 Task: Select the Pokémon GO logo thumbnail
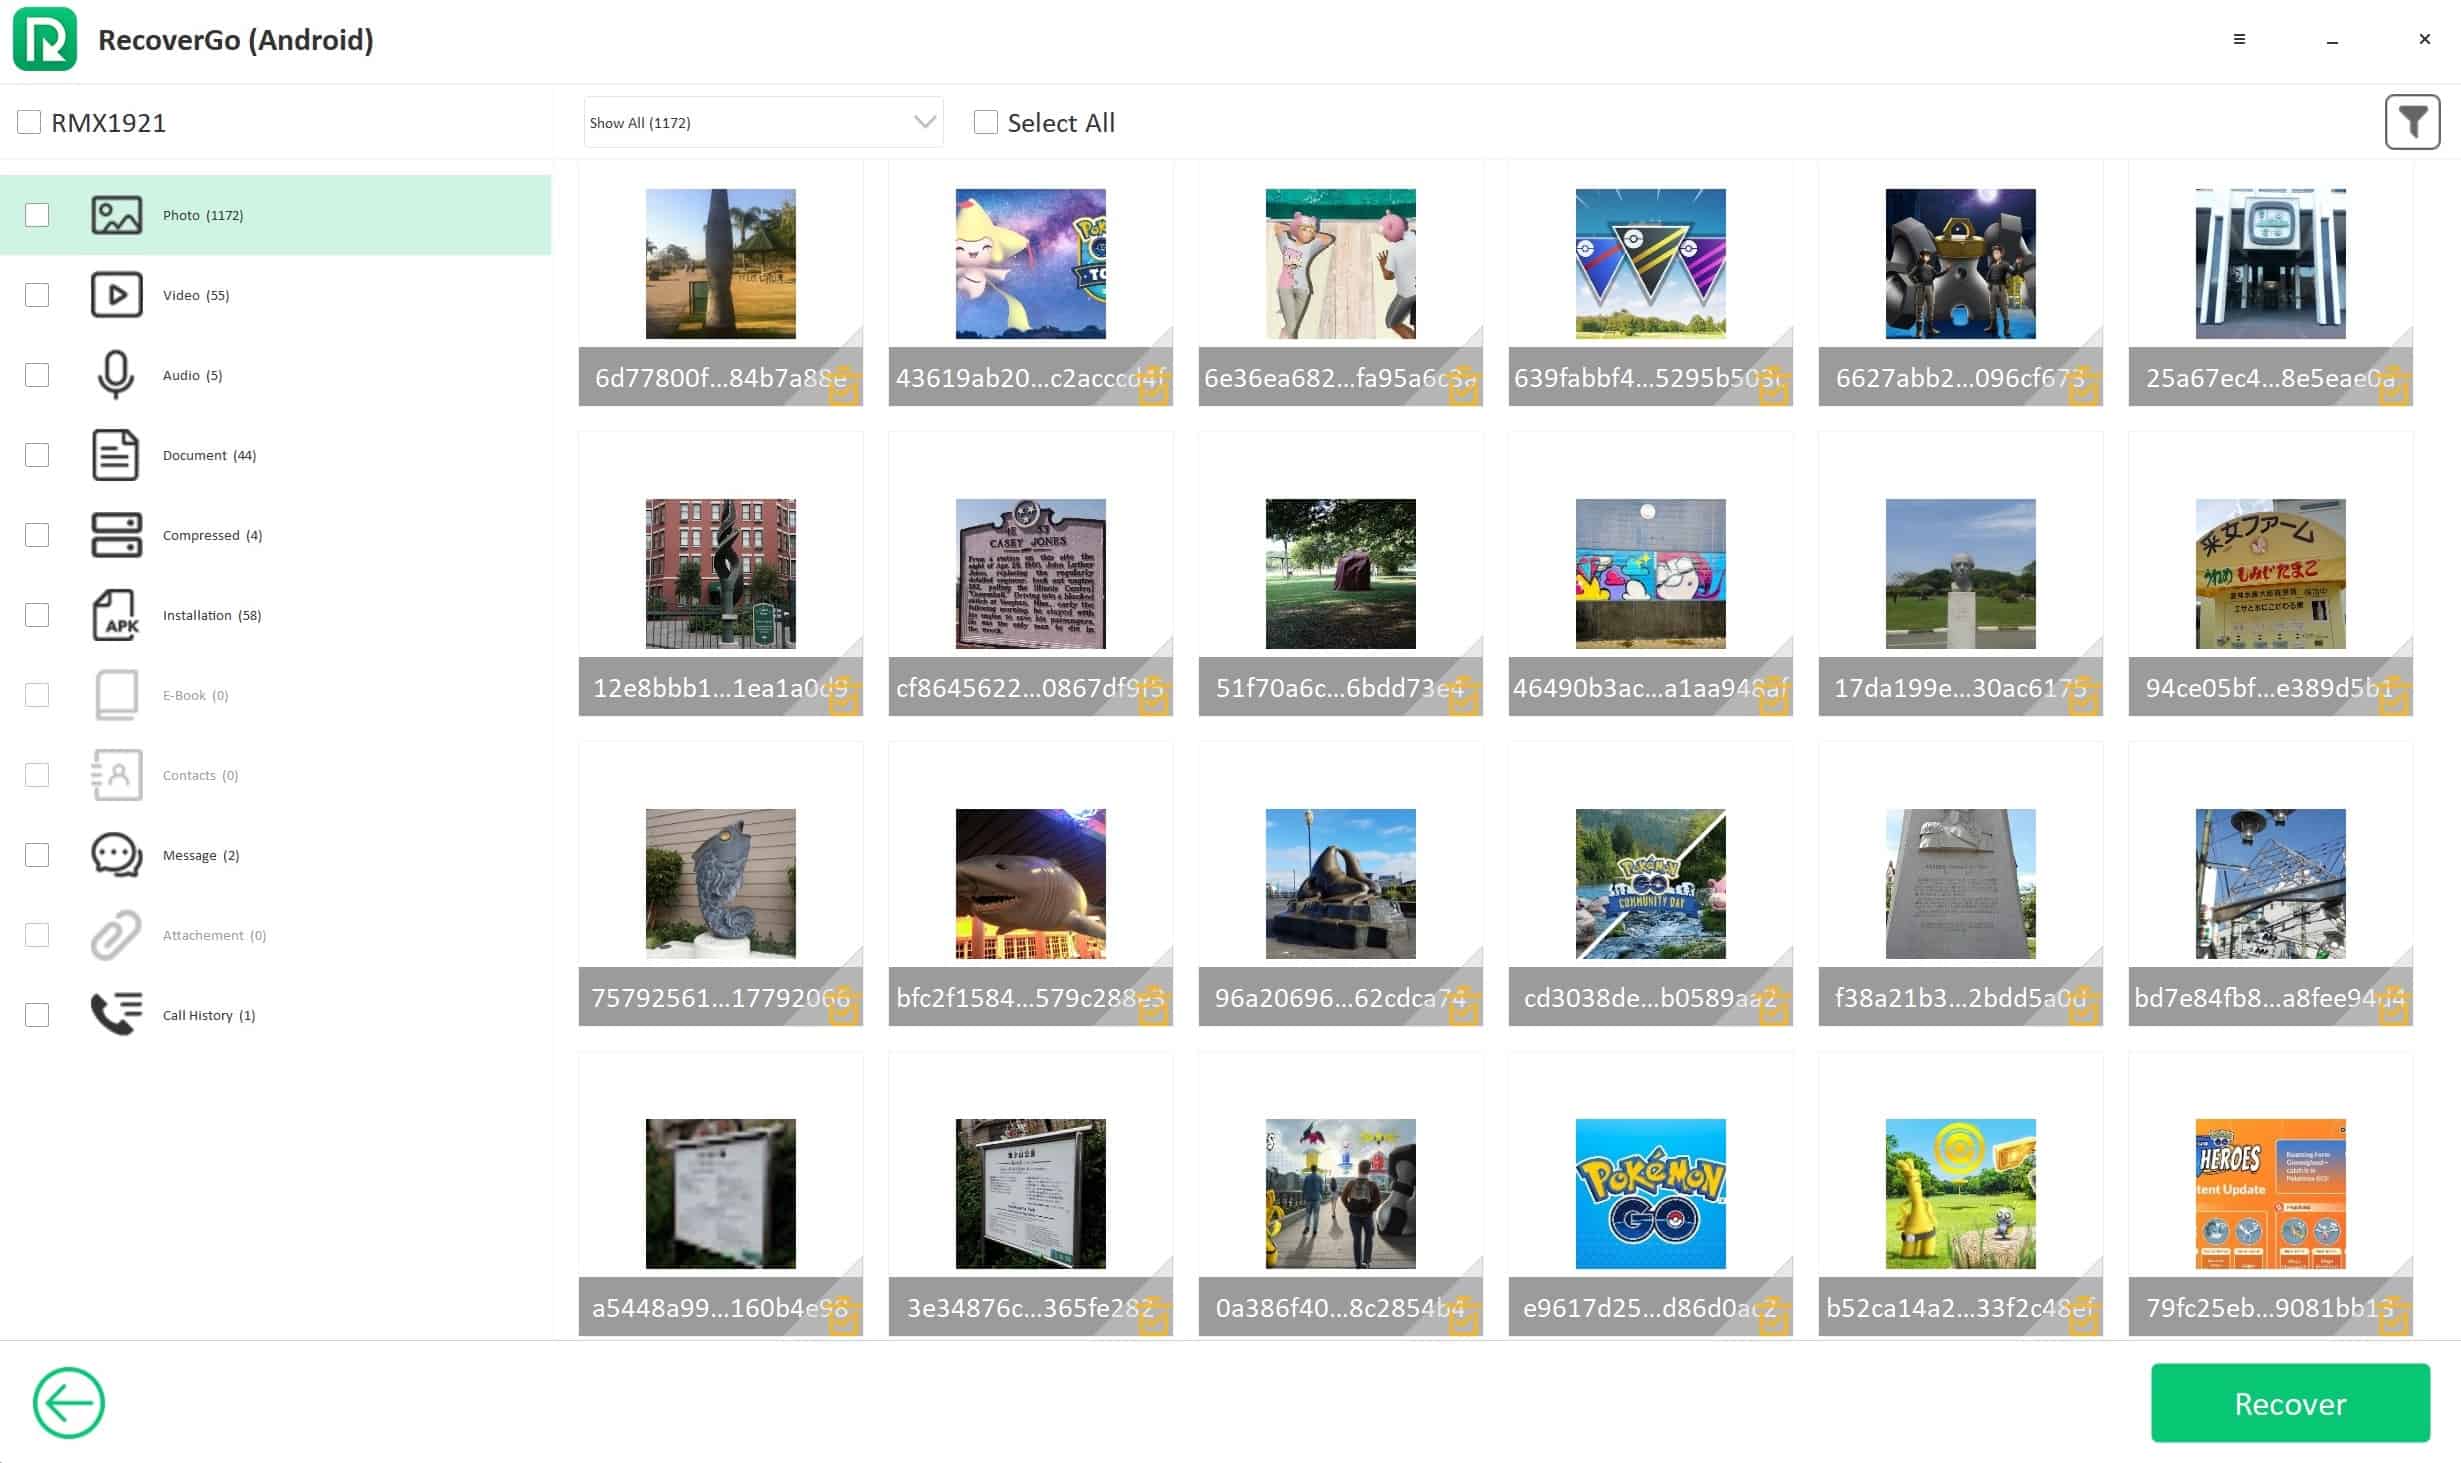(x=1650, y=1193)
